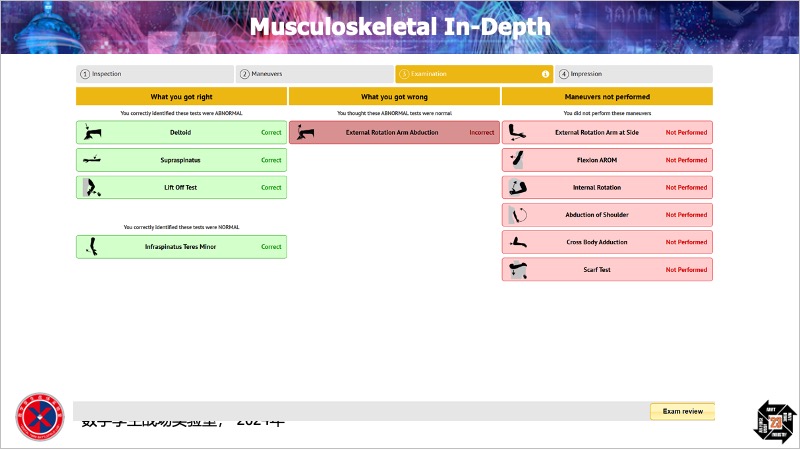
Task: Click the Abduction of Shoulder icon
Action: pyautogui.click(x=517, y=215)
